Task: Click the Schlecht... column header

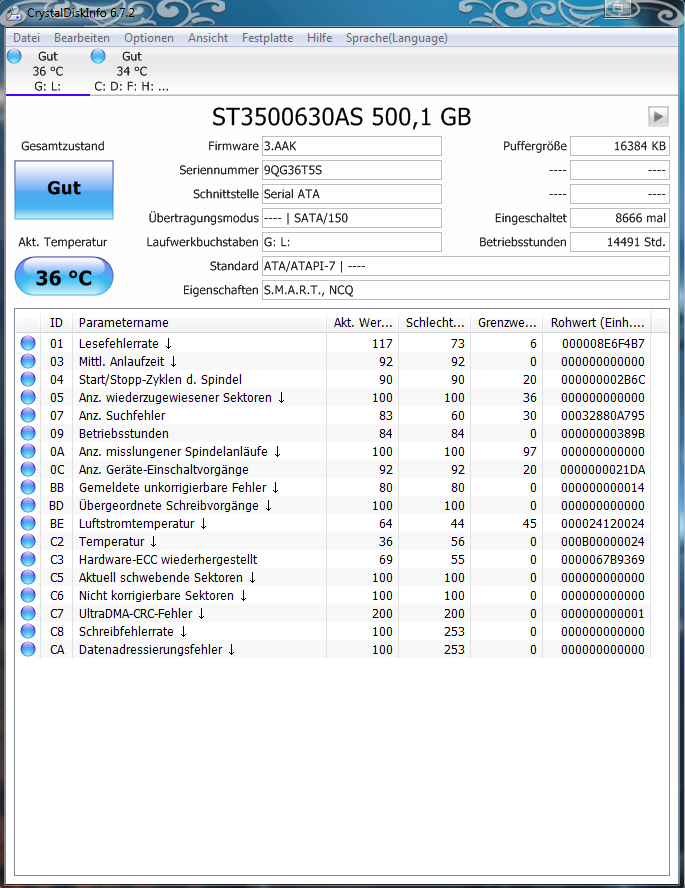Action: 435,323
